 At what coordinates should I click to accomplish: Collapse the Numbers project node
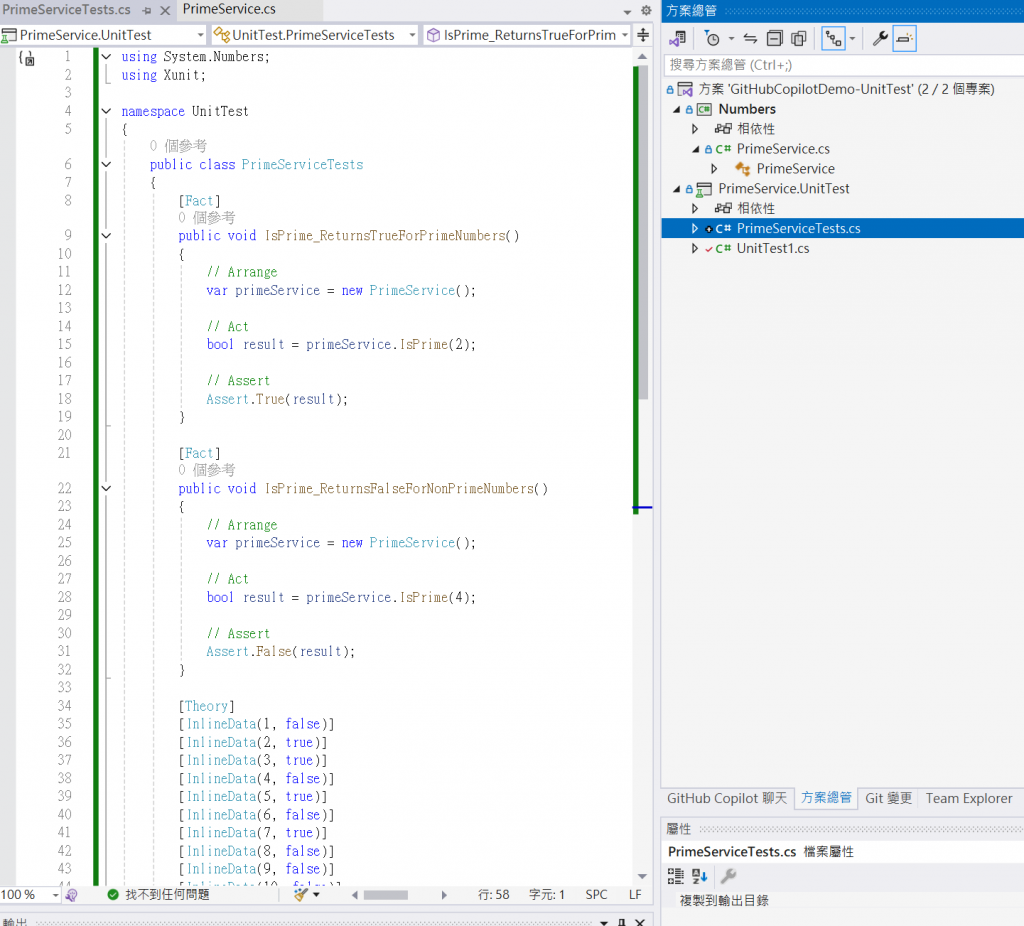(677, 109)
